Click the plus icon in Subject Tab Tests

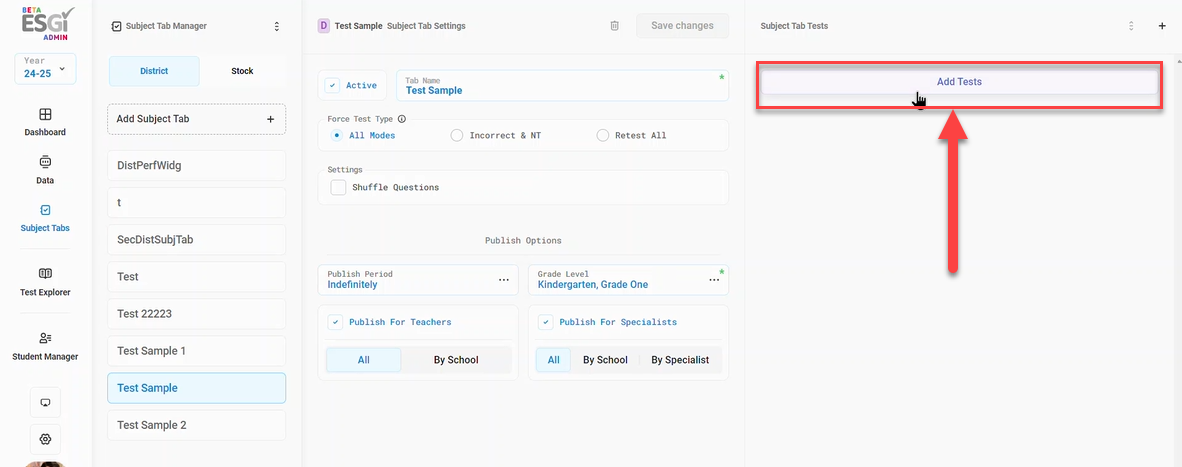1162,26
